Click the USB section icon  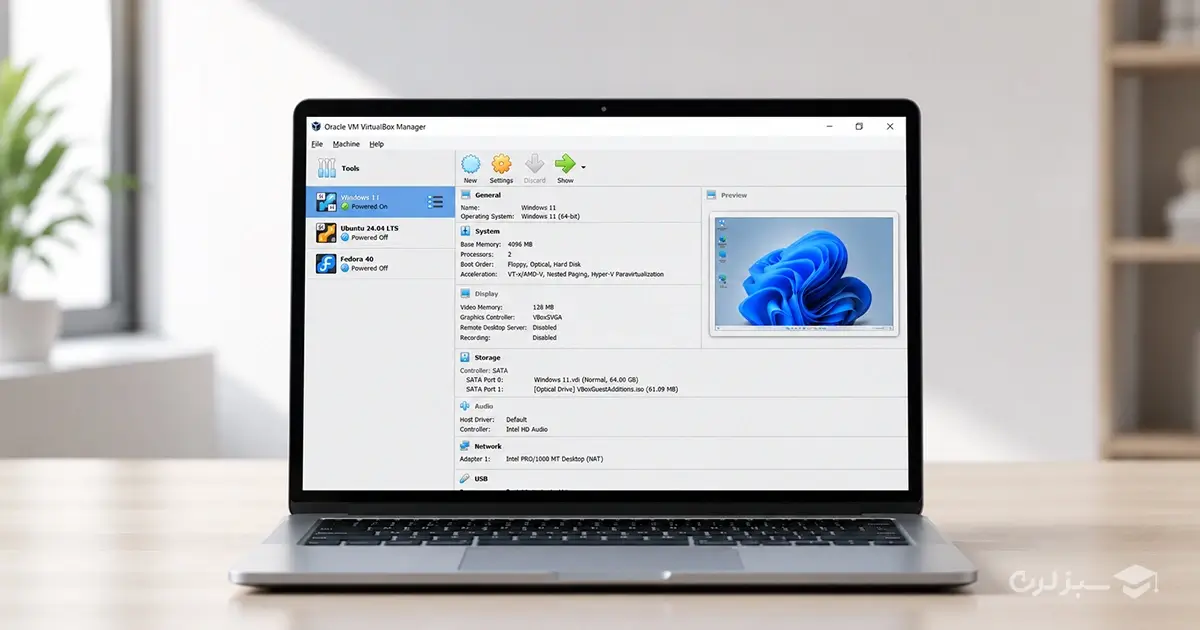(465, 479)
